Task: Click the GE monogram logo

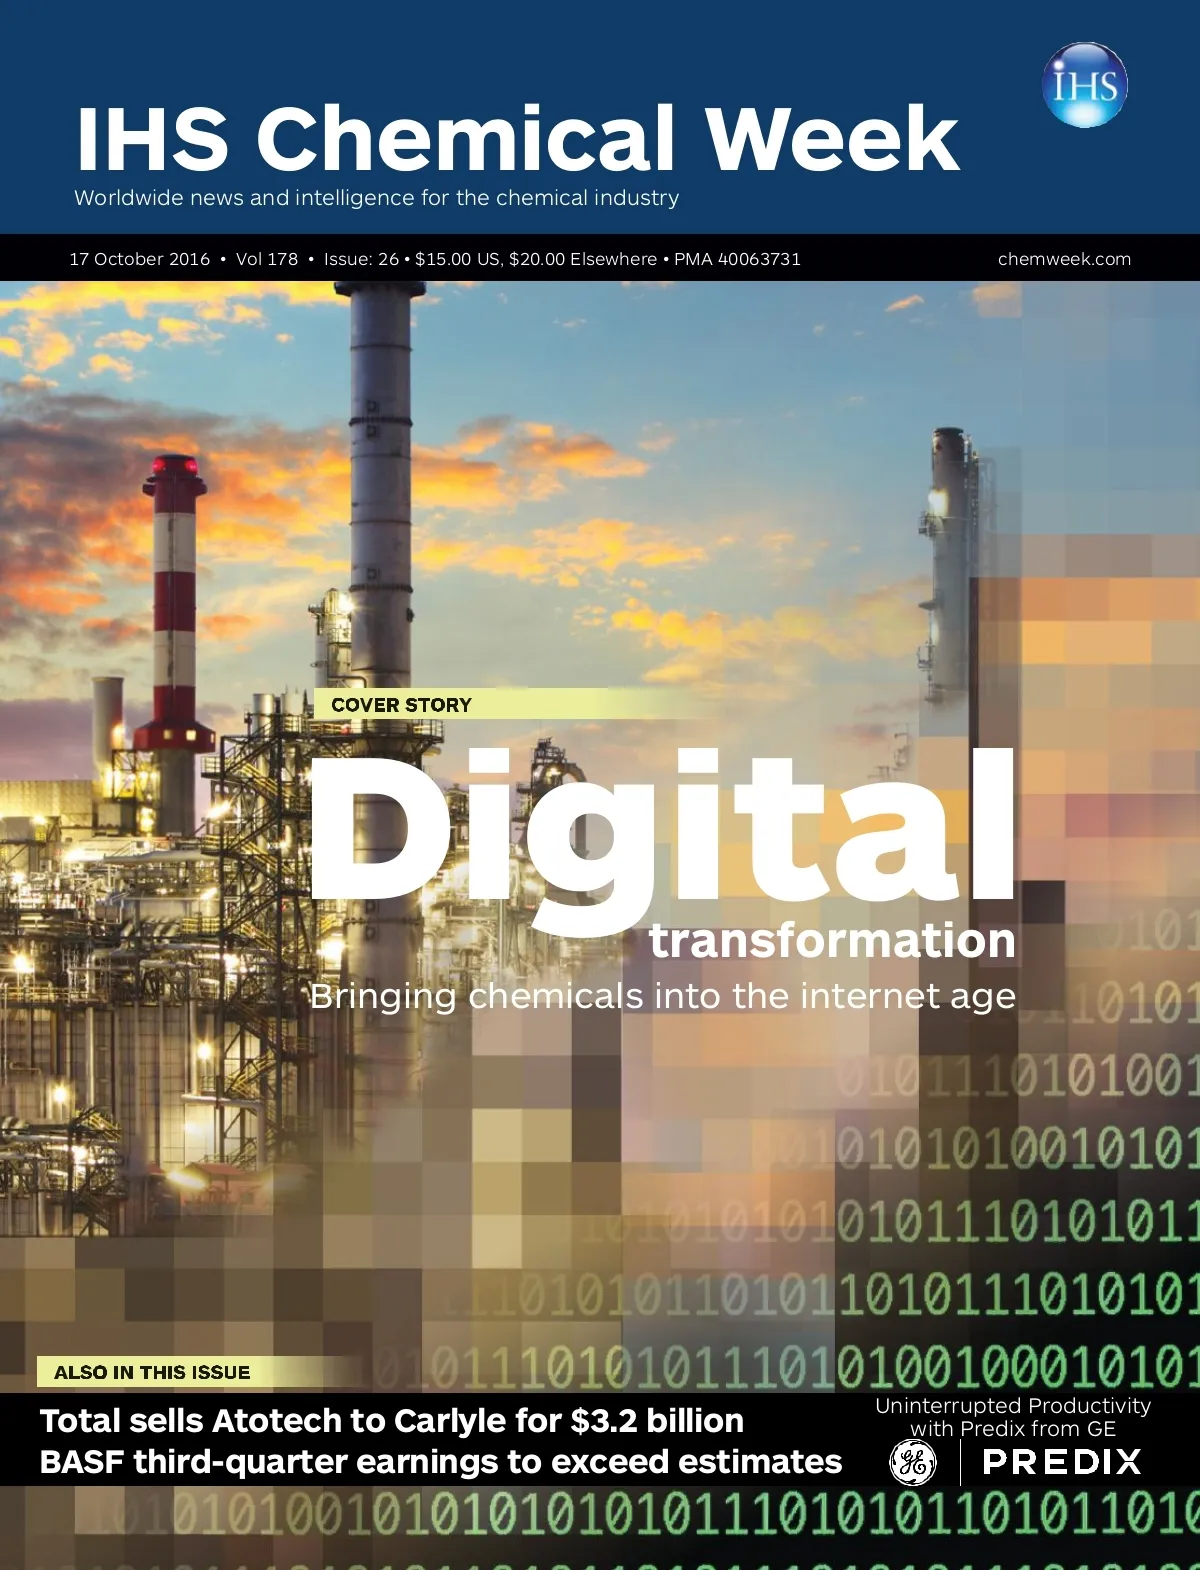Action: pos(913,1462)
